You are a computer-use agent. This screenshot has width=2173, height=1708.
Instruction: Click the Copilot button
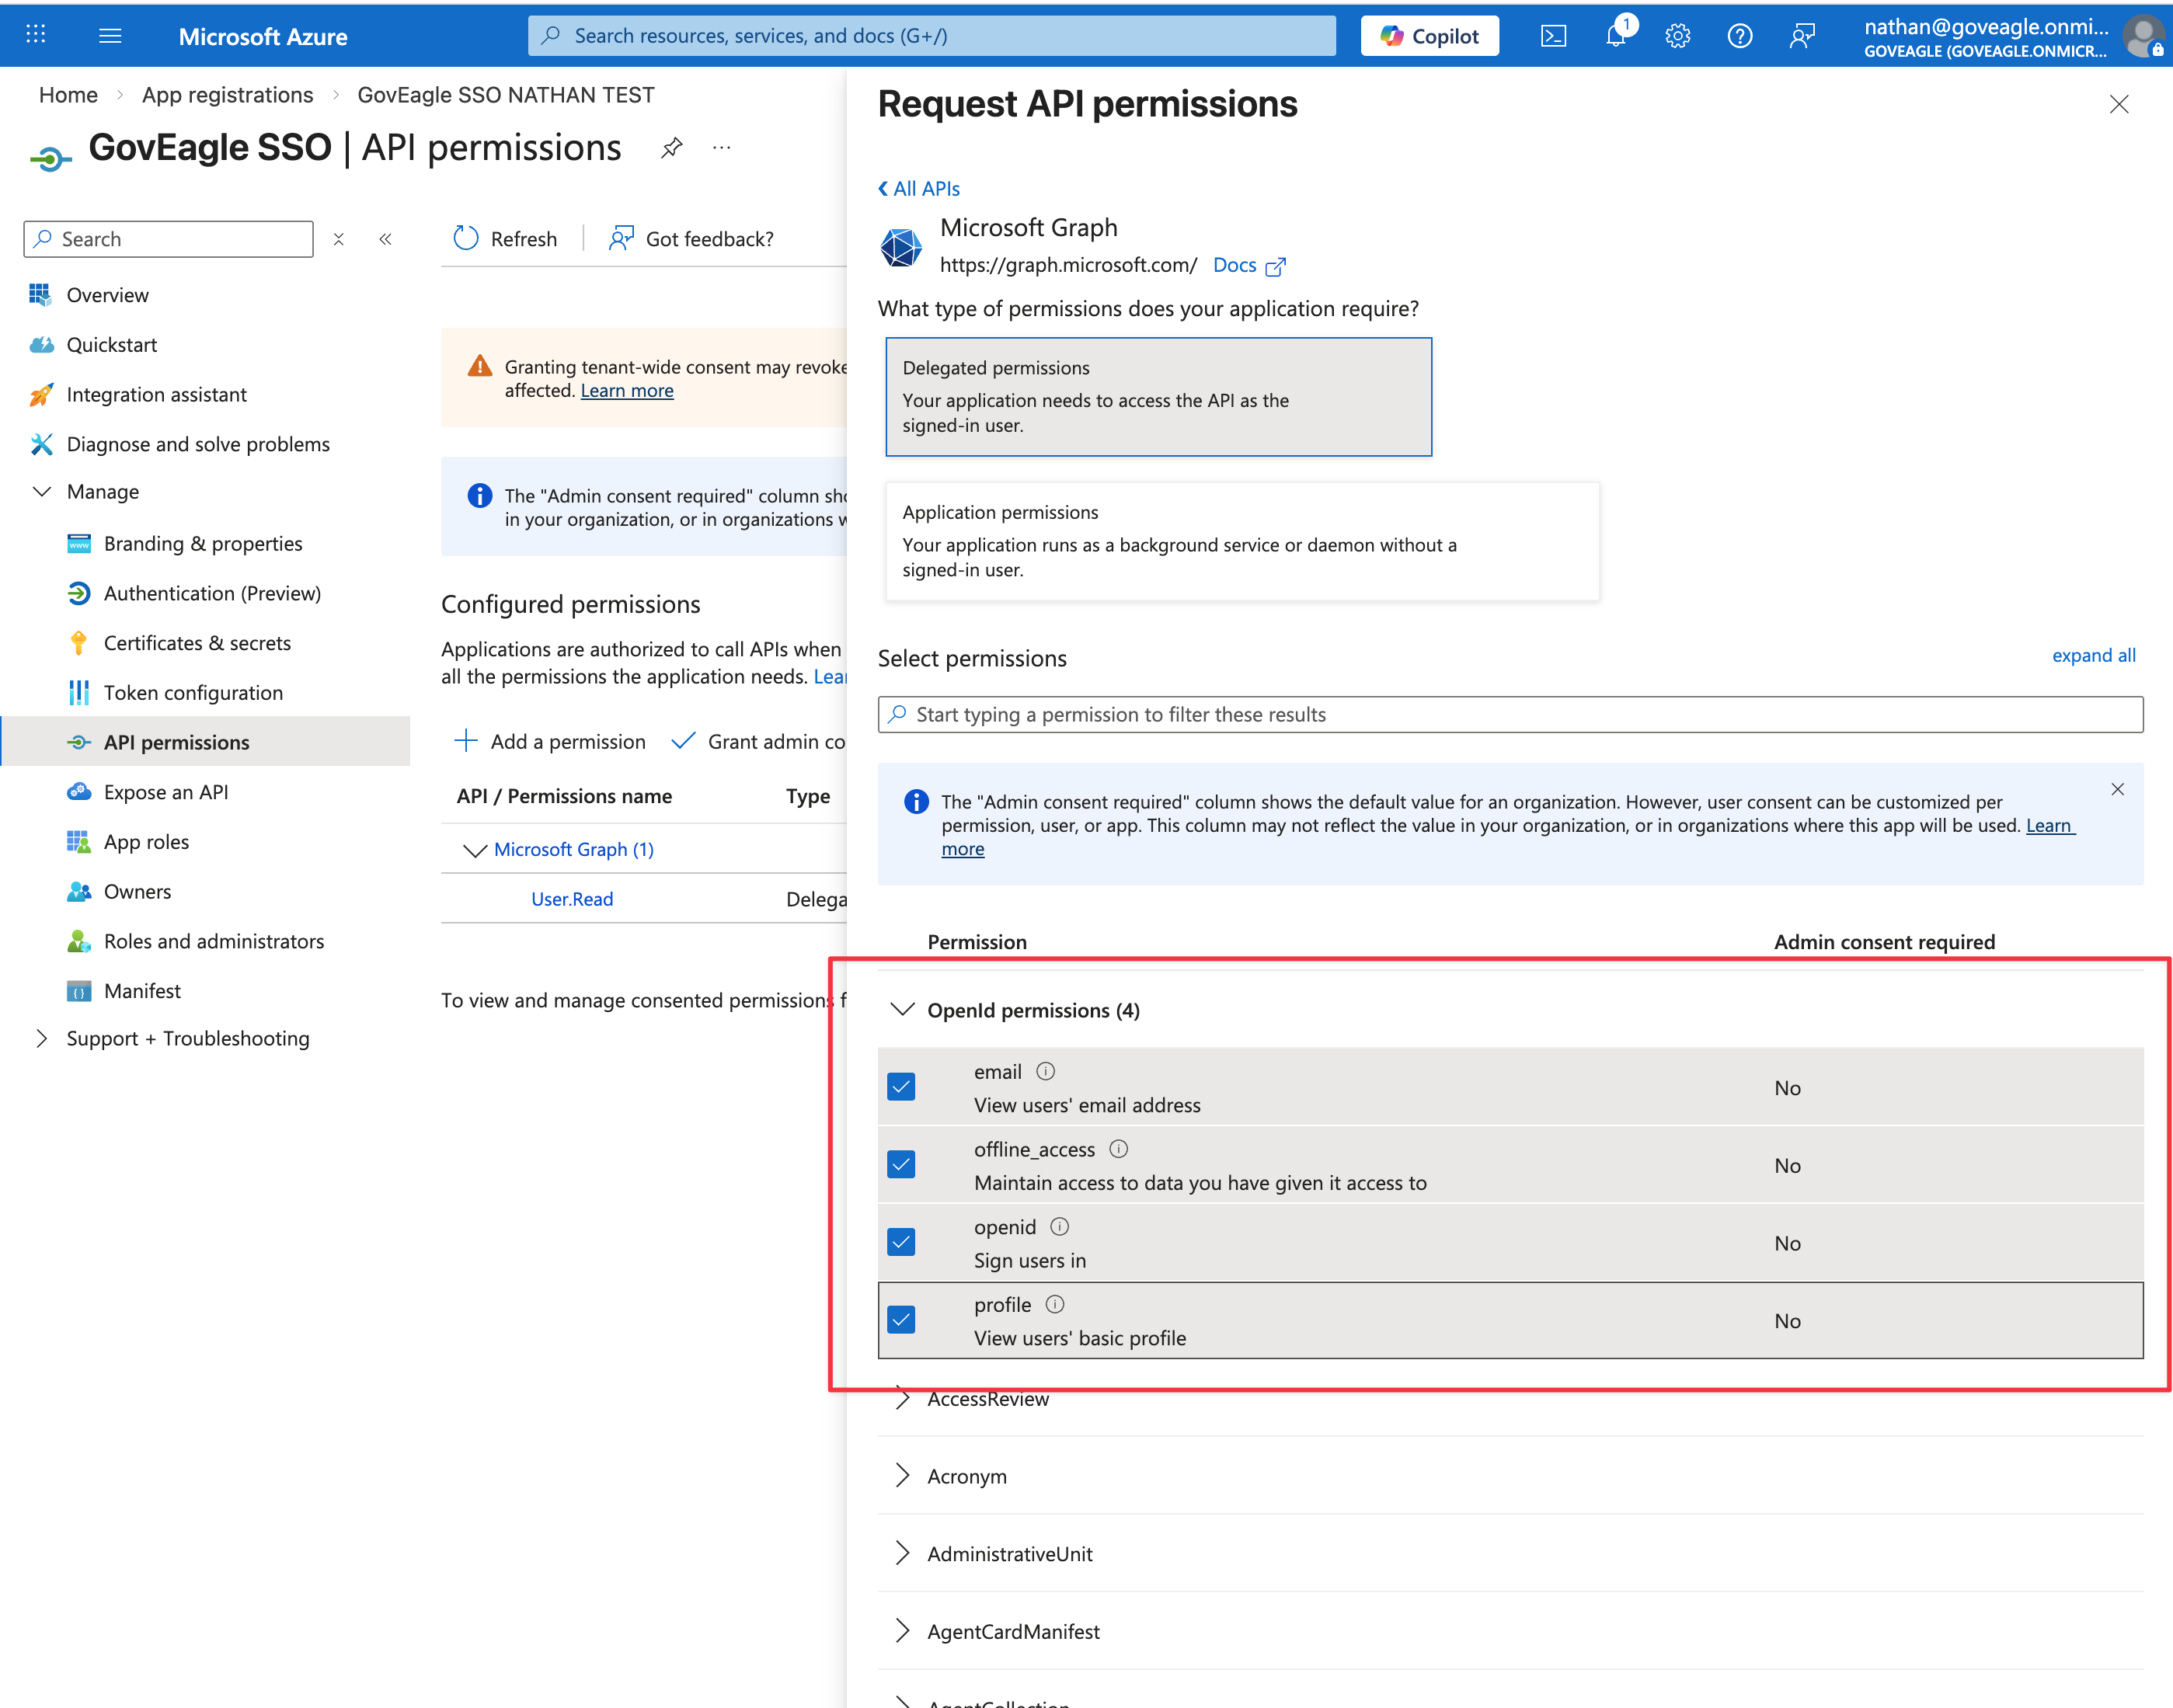point(1429,36)
